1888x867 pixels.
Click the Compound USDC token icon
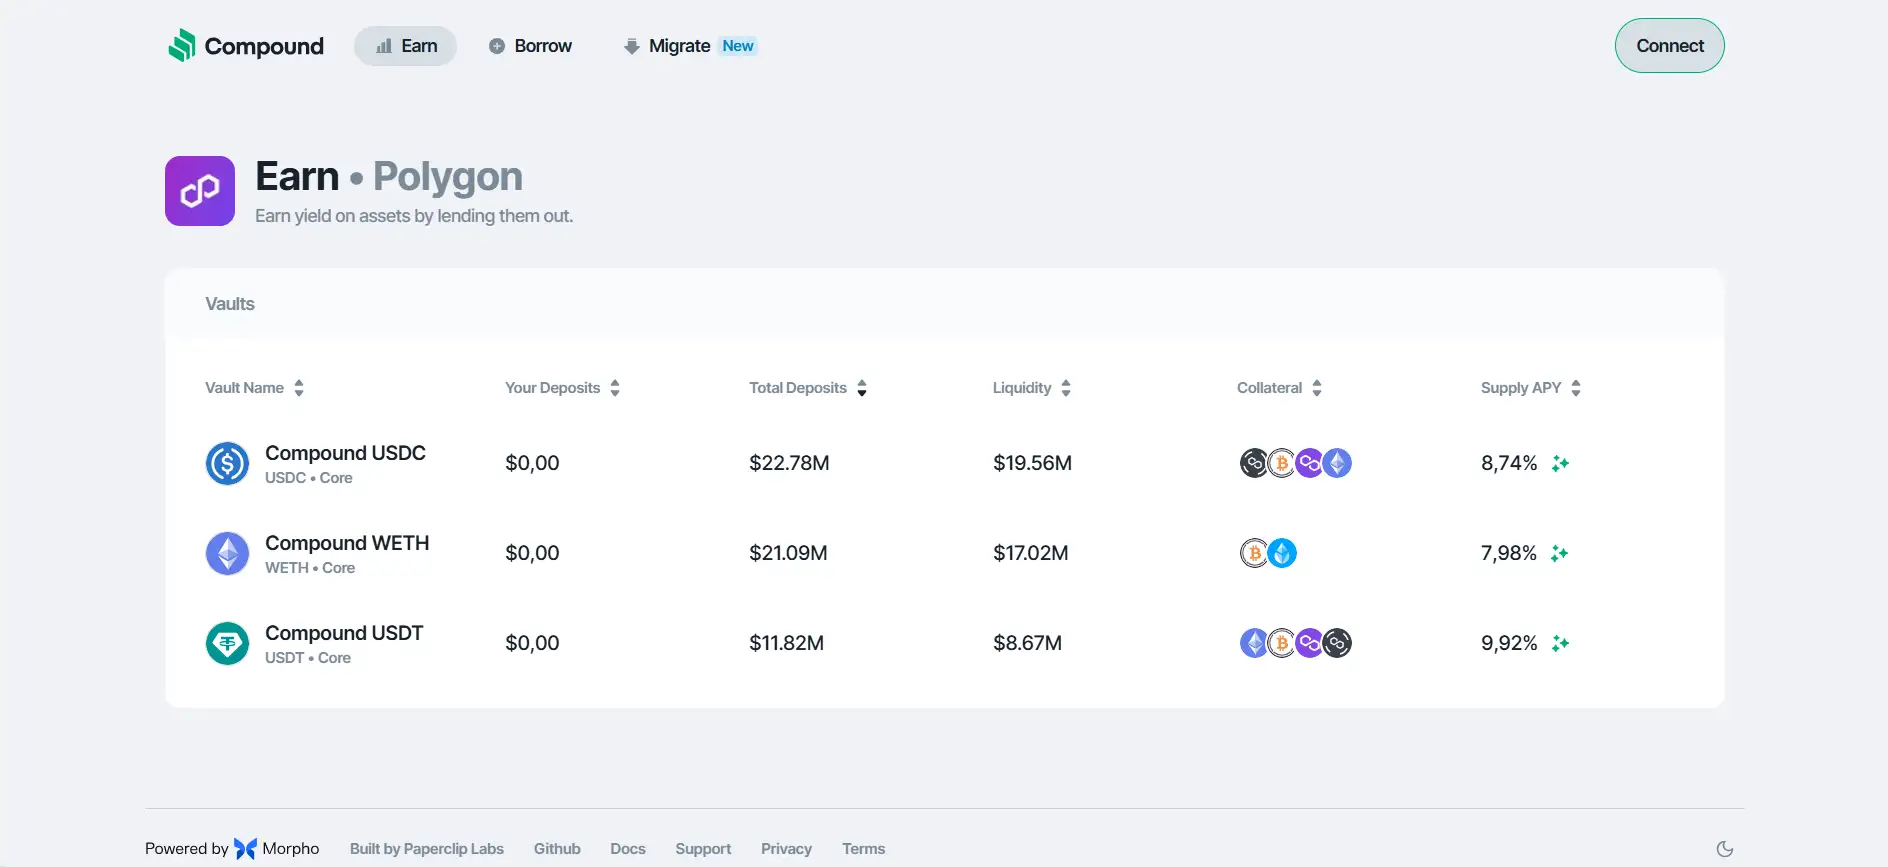click(x=227, y=464)
